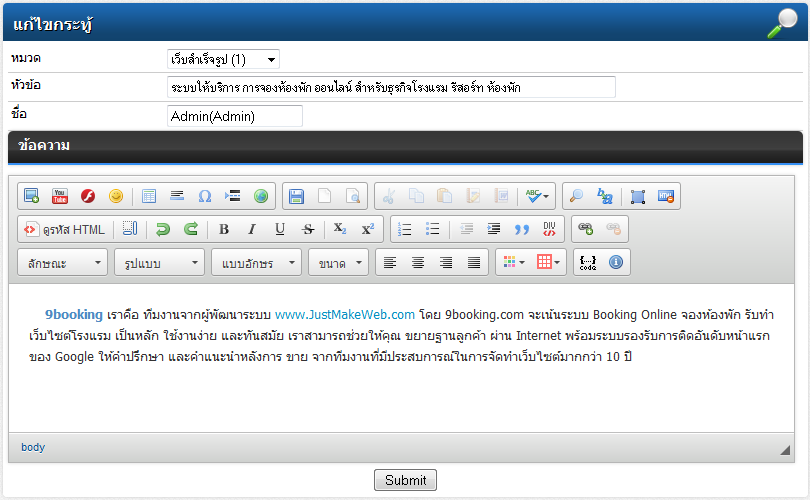Viewport: 810px width, 500px height.
Task: Toggle subscript formatting
Action: tap(340, 229)
